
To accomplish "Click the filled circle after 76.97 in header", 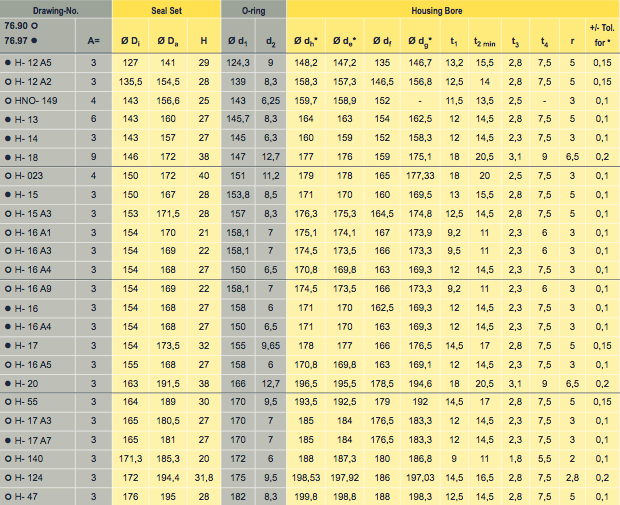I will click(x=35, y=43).
